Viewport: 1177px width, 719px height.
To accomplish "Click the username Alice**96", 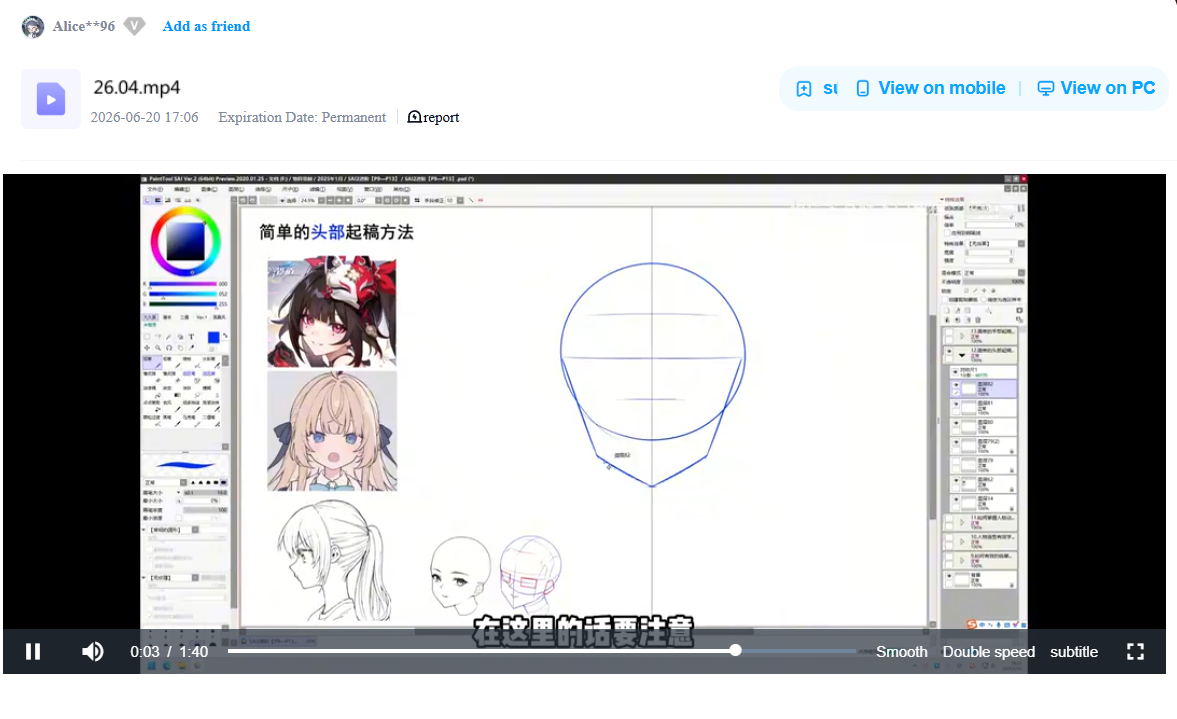I will click(x=83, y=26).
